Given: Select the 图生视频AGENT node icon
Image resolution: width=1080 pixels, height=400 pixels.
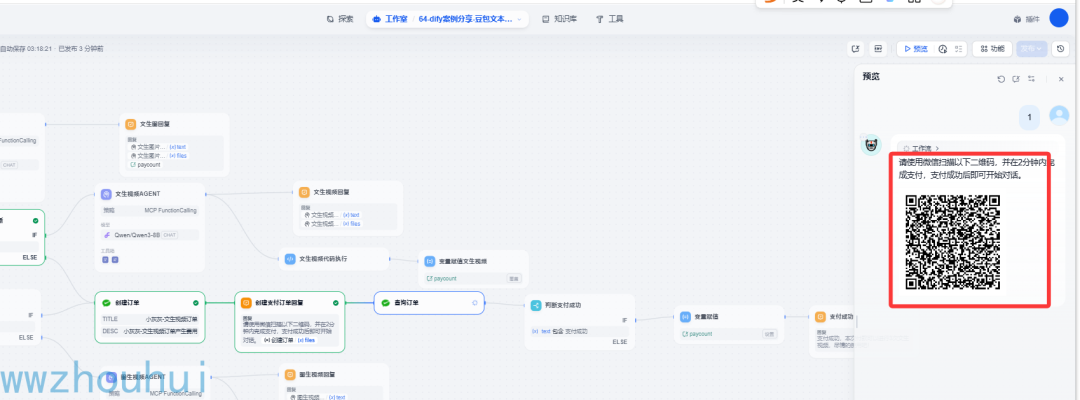Looking at the screenshot, I should 111,377.
